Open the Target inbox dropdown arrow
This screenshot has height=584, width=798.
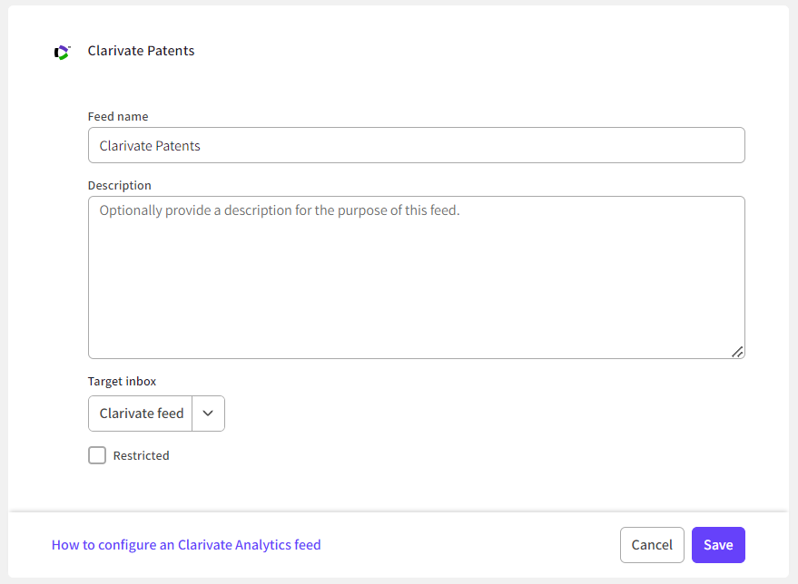tap(208, 414)
